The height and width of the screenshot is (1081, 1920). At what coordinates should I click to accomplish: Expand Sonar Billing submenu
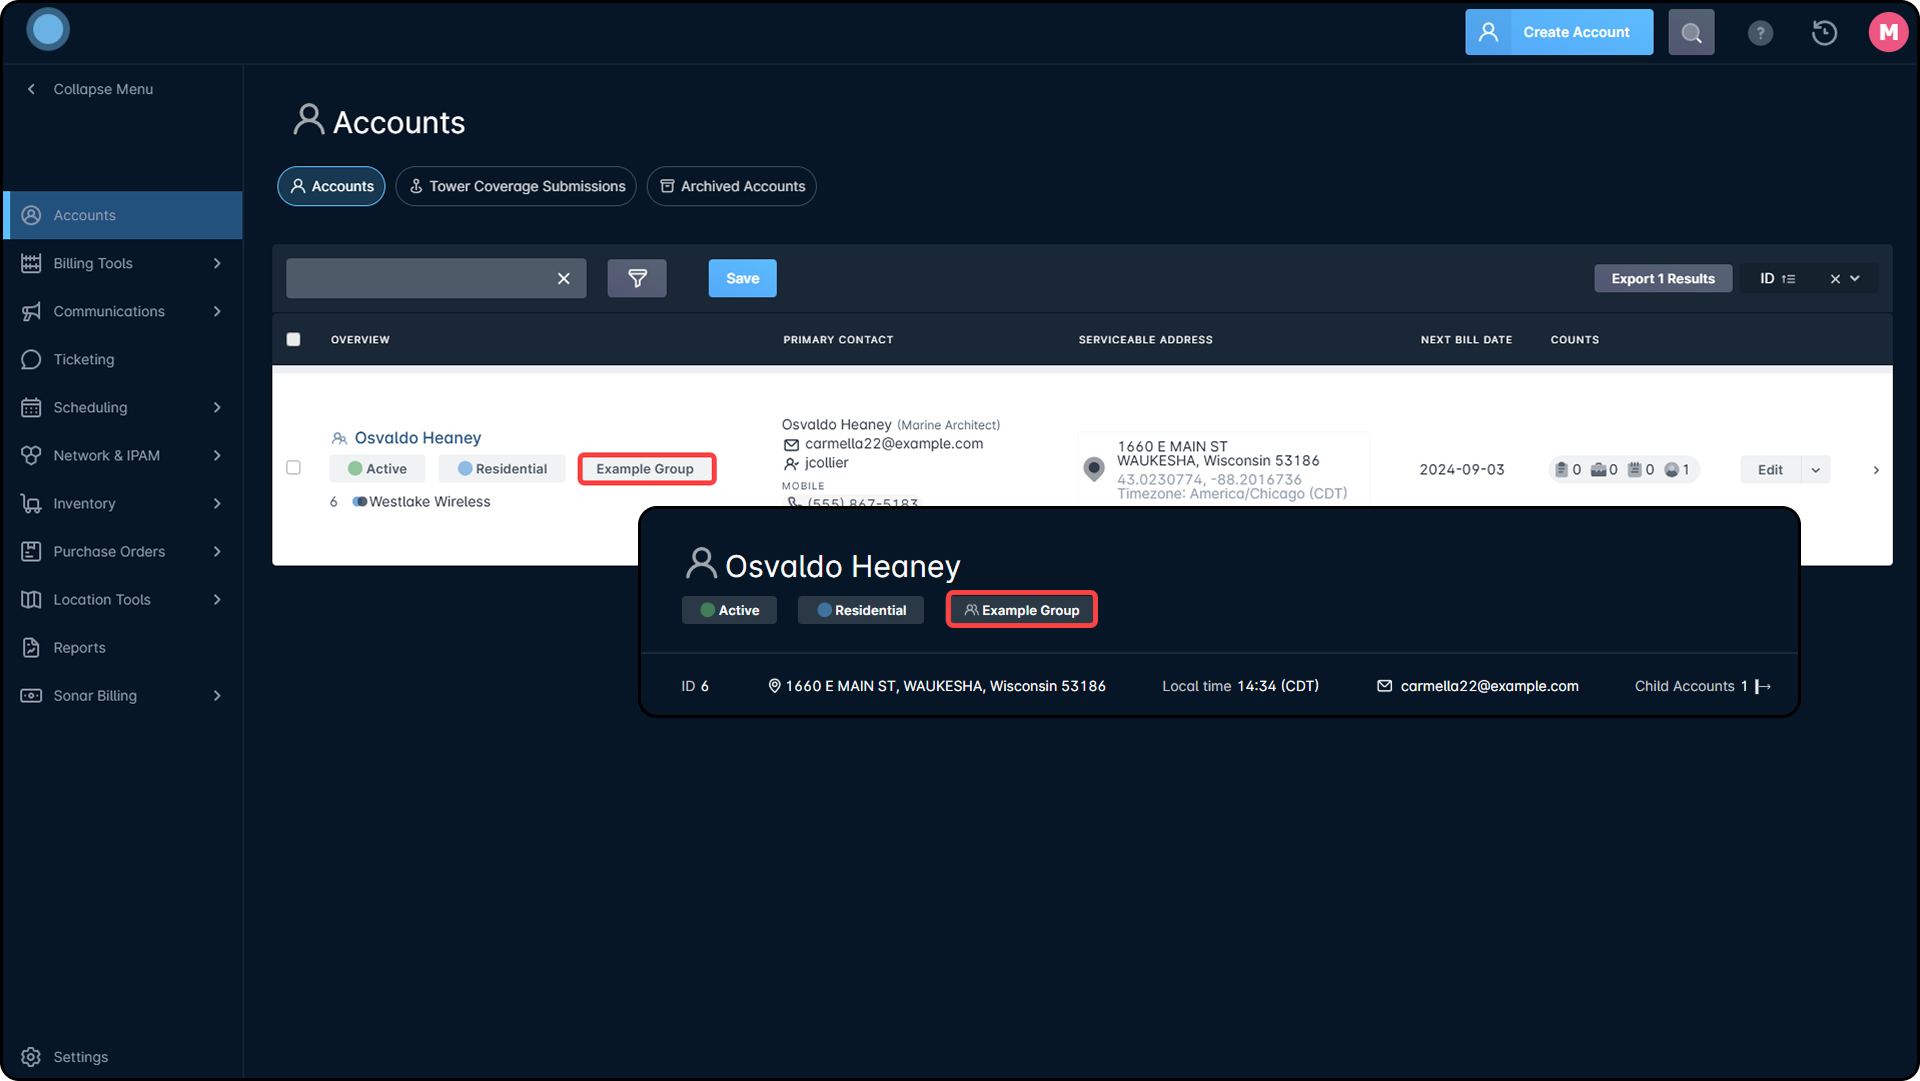point(217,695)
